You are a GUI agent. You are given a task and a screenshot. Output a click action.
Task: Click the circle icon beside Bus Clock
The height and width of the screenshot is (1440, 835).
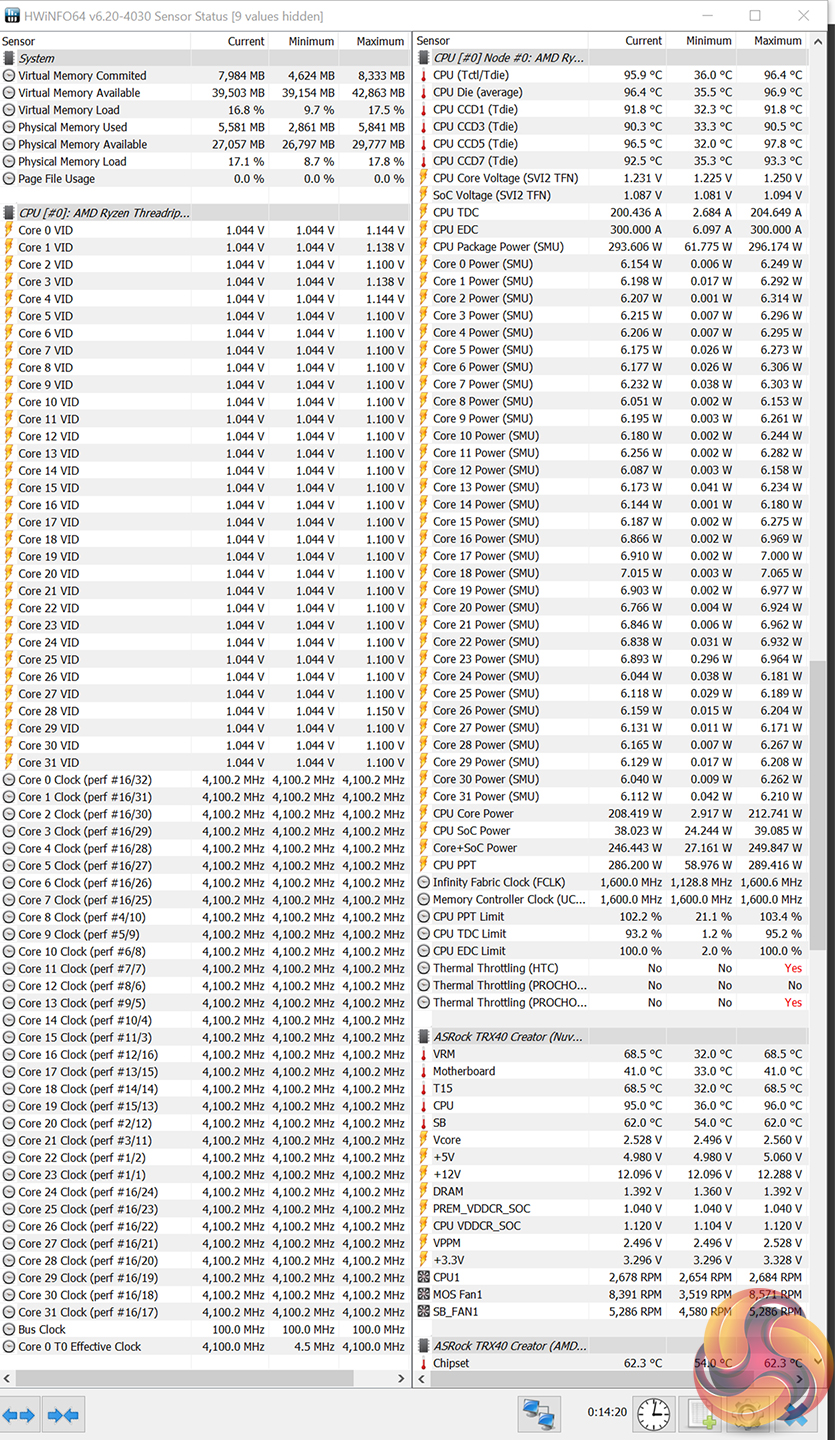(9, 1330)
